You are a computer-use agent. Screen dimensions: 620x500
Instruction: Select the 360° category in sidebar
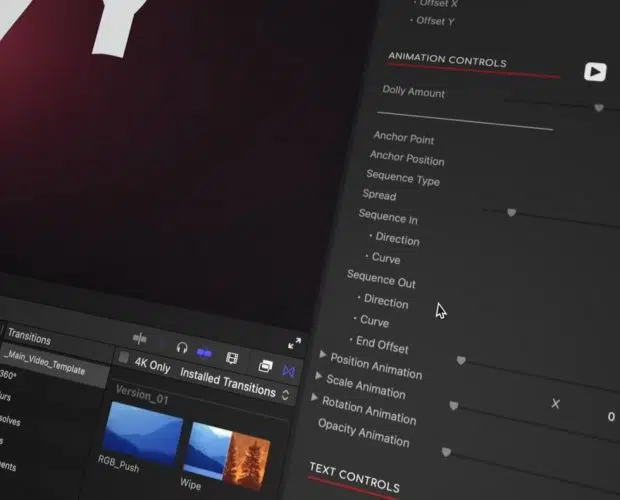tap(8, 374)
